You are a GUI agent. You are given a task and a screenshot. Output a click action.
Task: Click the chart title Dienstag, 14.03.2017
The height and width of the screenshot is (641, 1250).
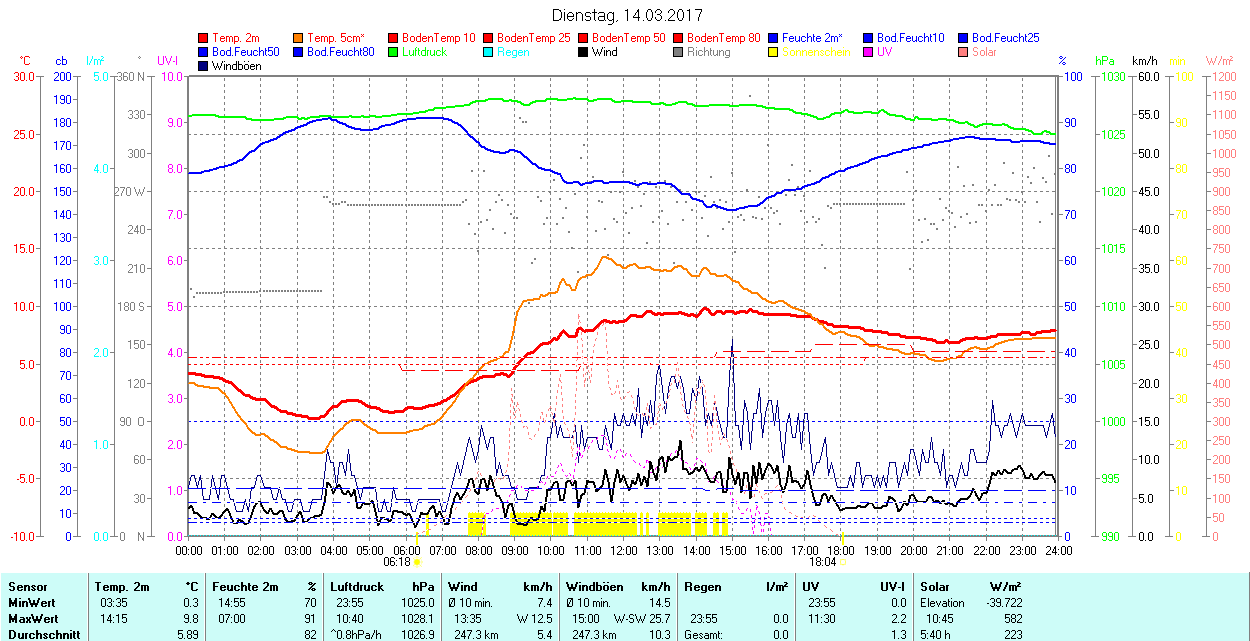coord(627,15)
